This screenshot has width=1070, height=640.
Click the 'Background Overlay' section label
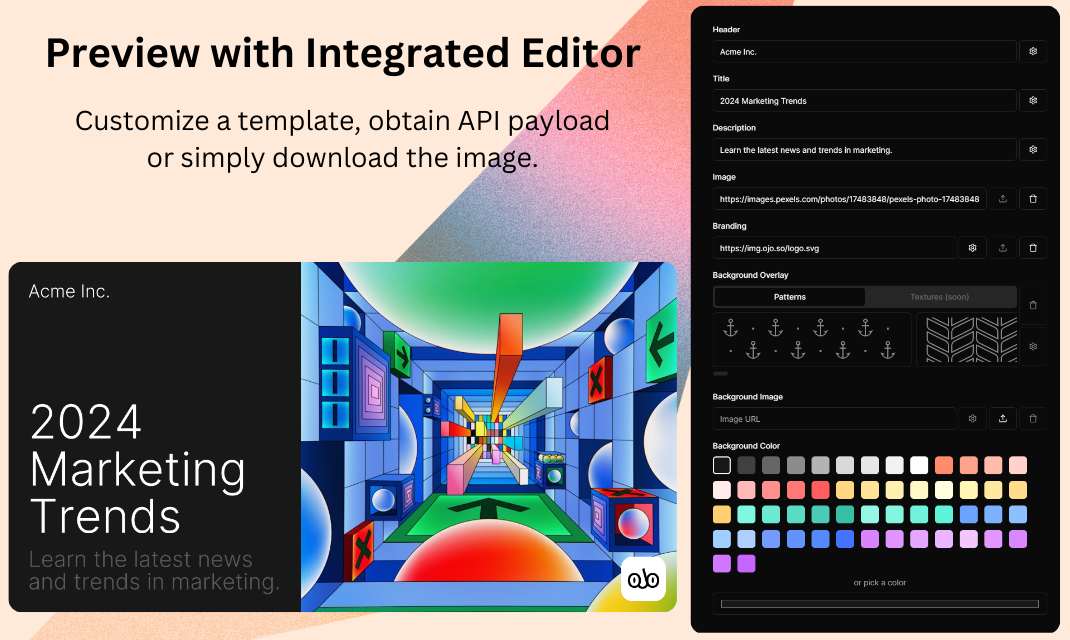(x=750, y=275)
